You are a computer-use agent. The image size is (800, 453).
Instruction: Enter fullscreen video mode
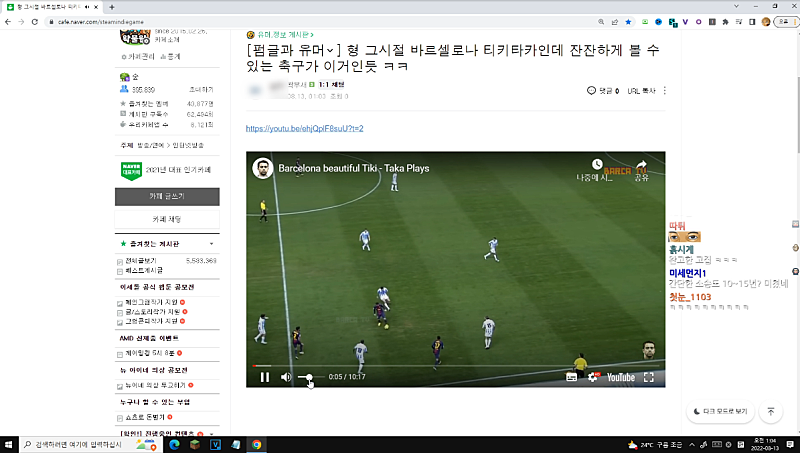(x=648, y=378)
